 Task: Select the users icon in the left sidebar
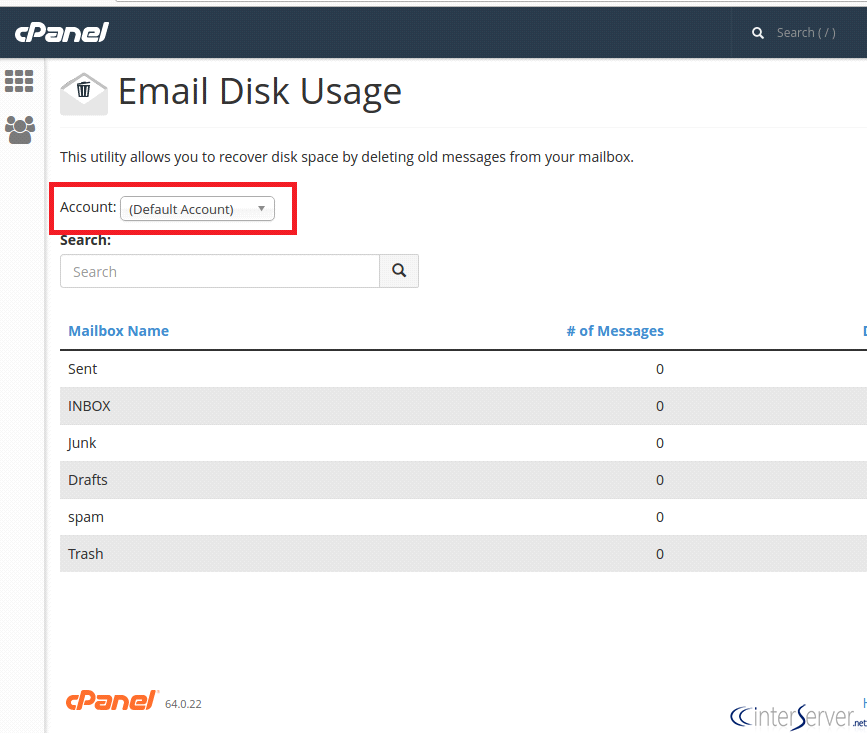[x=19, y=130]
